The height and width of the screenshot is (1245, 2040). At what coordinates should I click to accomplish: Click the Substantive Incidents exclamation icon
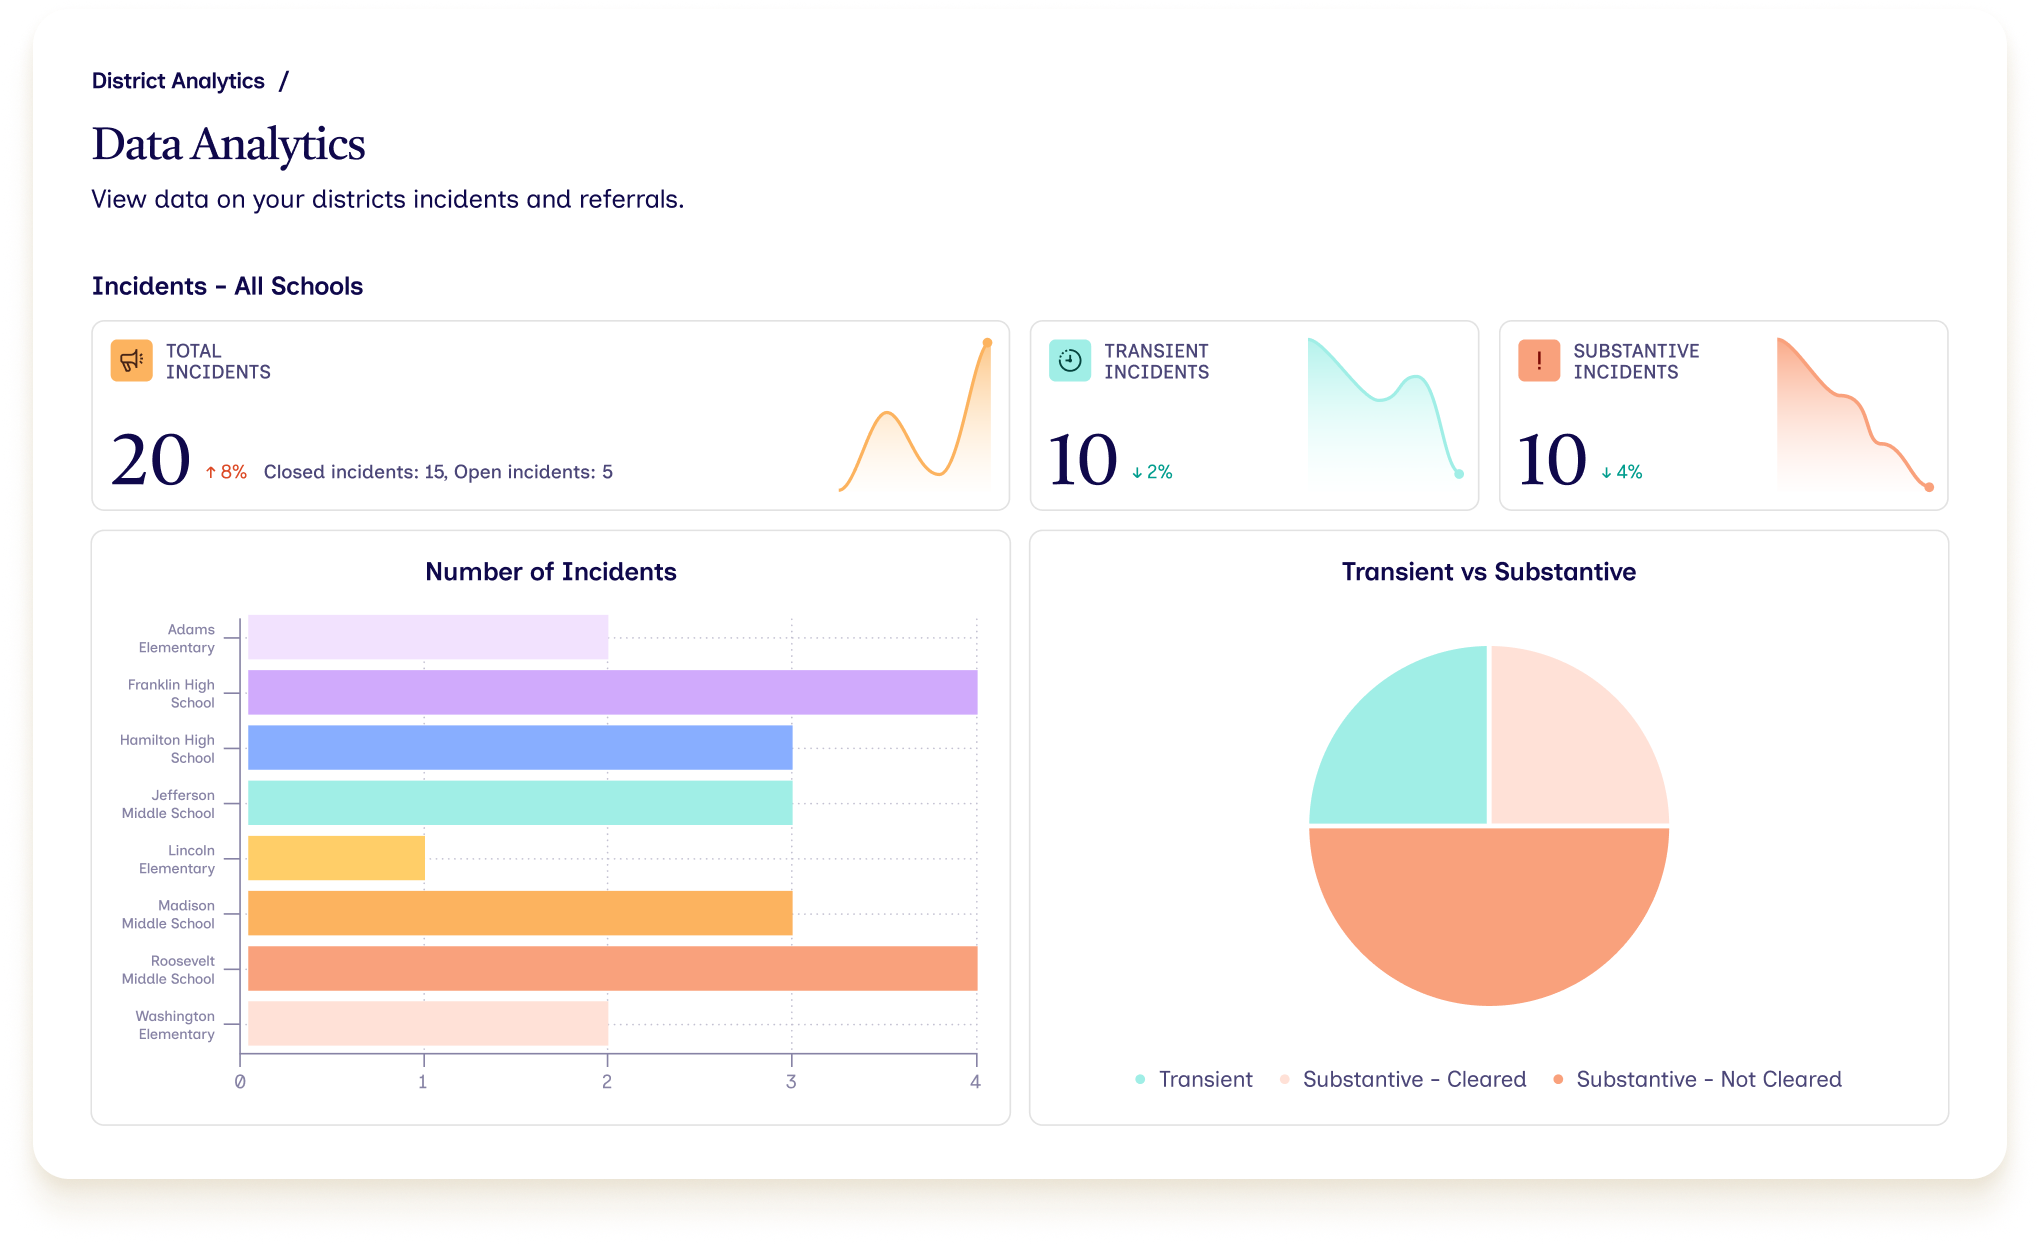point(1539,361)
